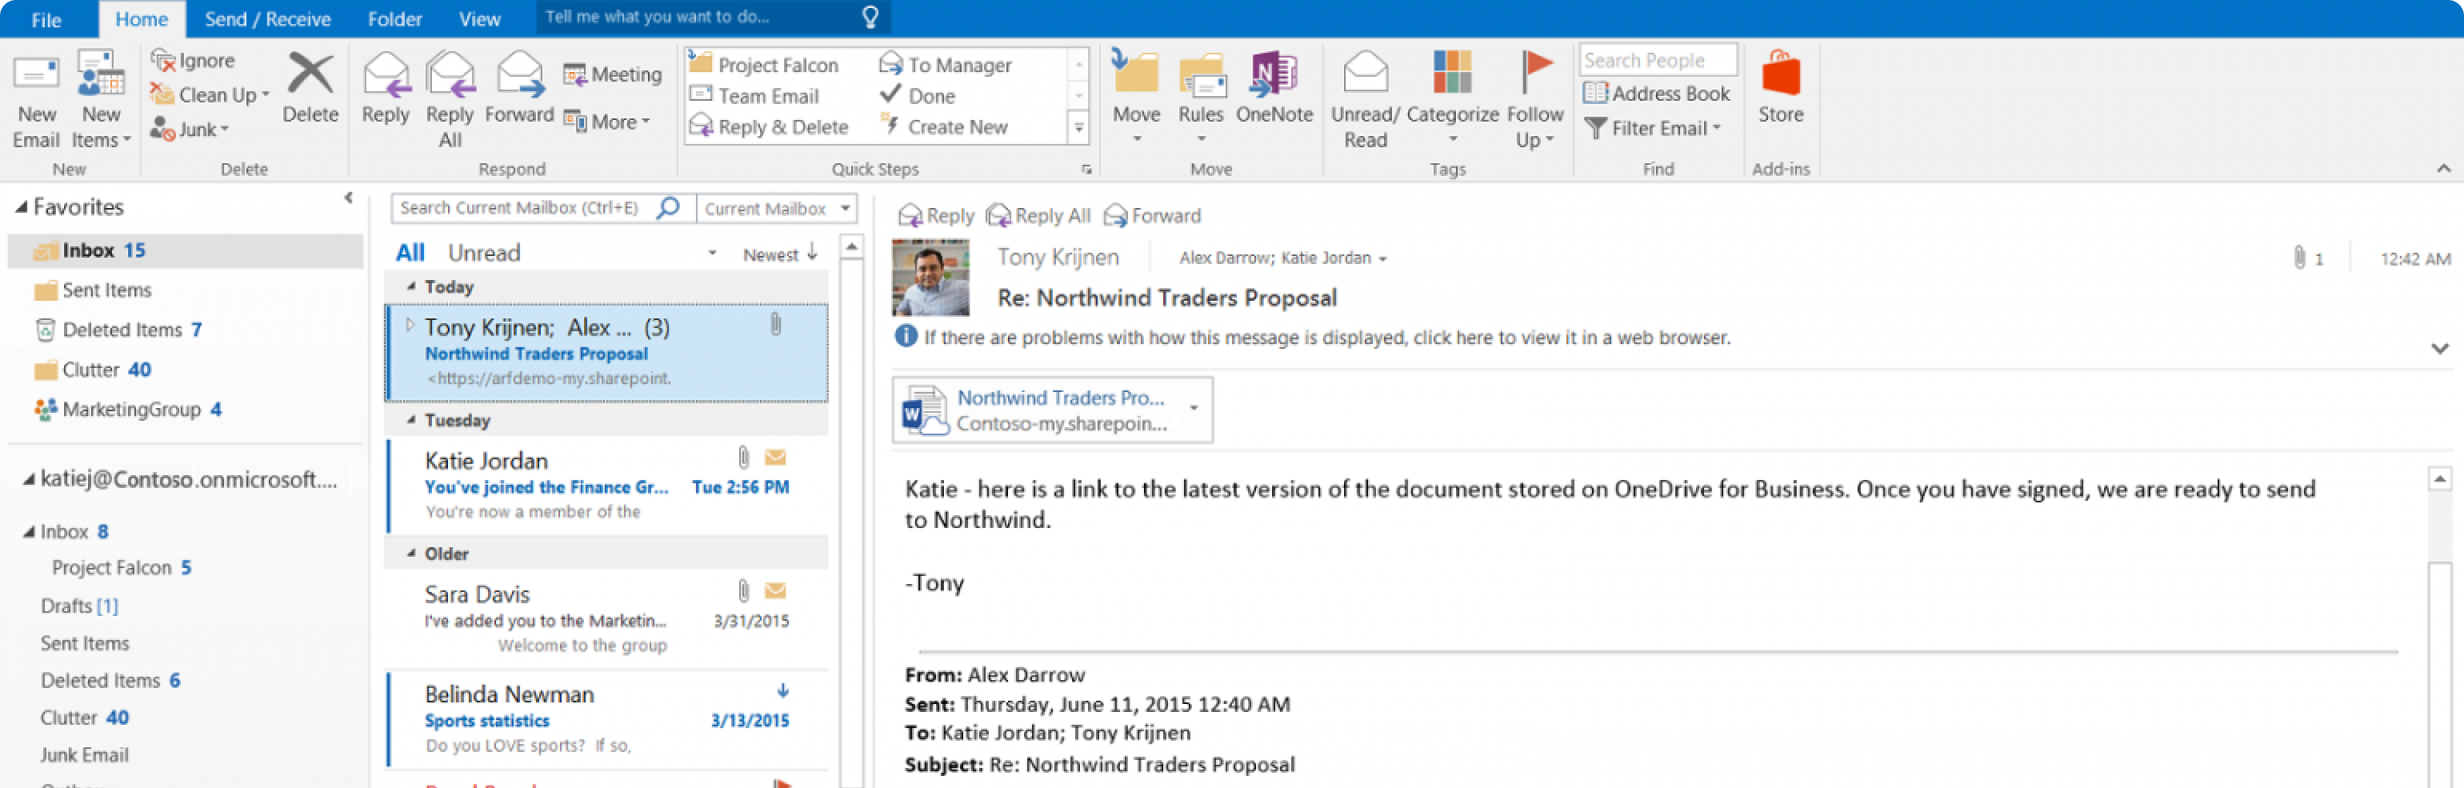The width and height of the screenshot is (2464, 788).
Task: Open the Store add-ins
Action: click(x=1780, y=89)
